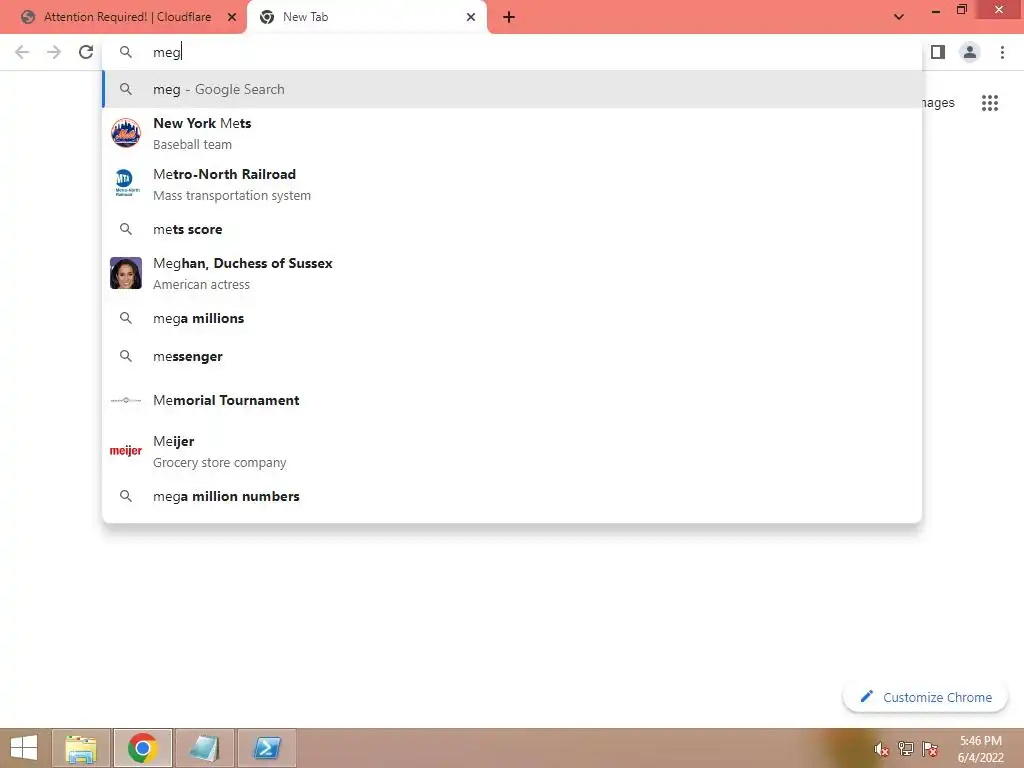Expand the tab search chevron
Screen dimensions: 1024x768
[899, 17]
